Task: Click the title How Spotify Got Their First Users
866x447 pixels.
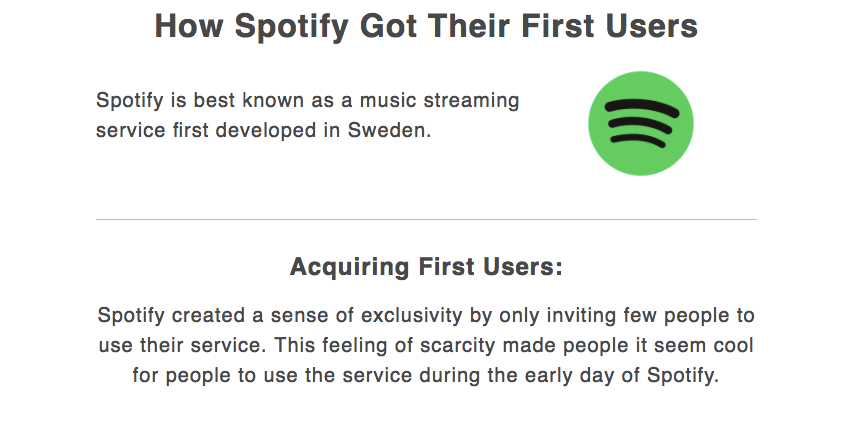Action: [x=426, y=26]
